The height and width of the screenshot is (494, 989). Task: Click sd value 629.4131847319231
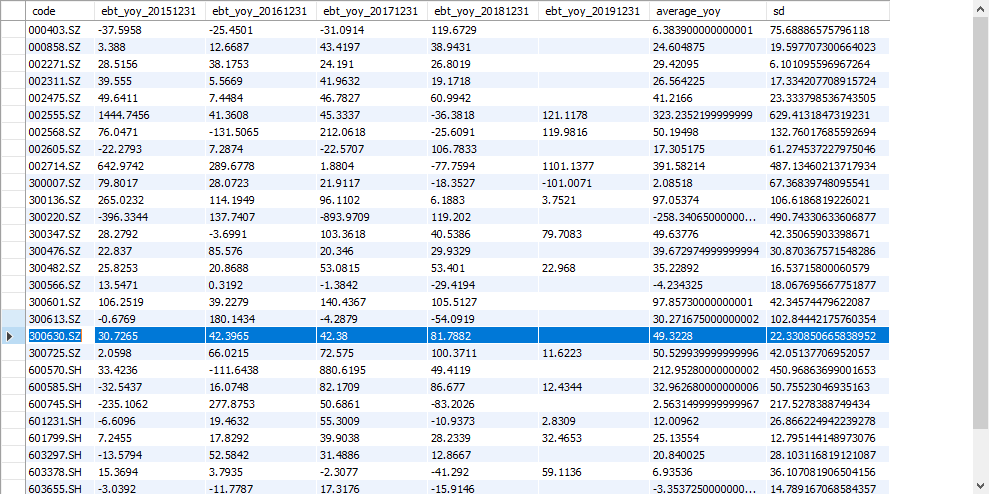pos(828,115)
